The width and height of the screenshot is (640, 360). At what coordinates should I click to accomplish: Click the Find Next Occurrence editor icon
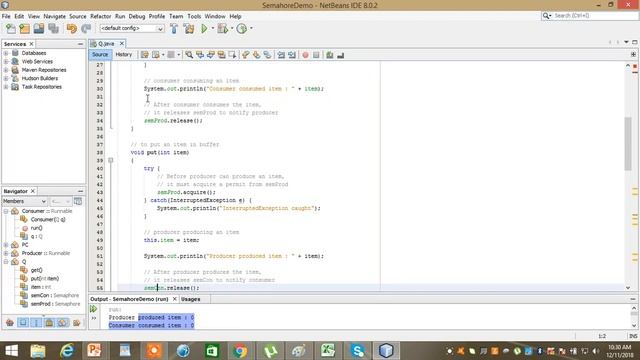coord(211,55)
